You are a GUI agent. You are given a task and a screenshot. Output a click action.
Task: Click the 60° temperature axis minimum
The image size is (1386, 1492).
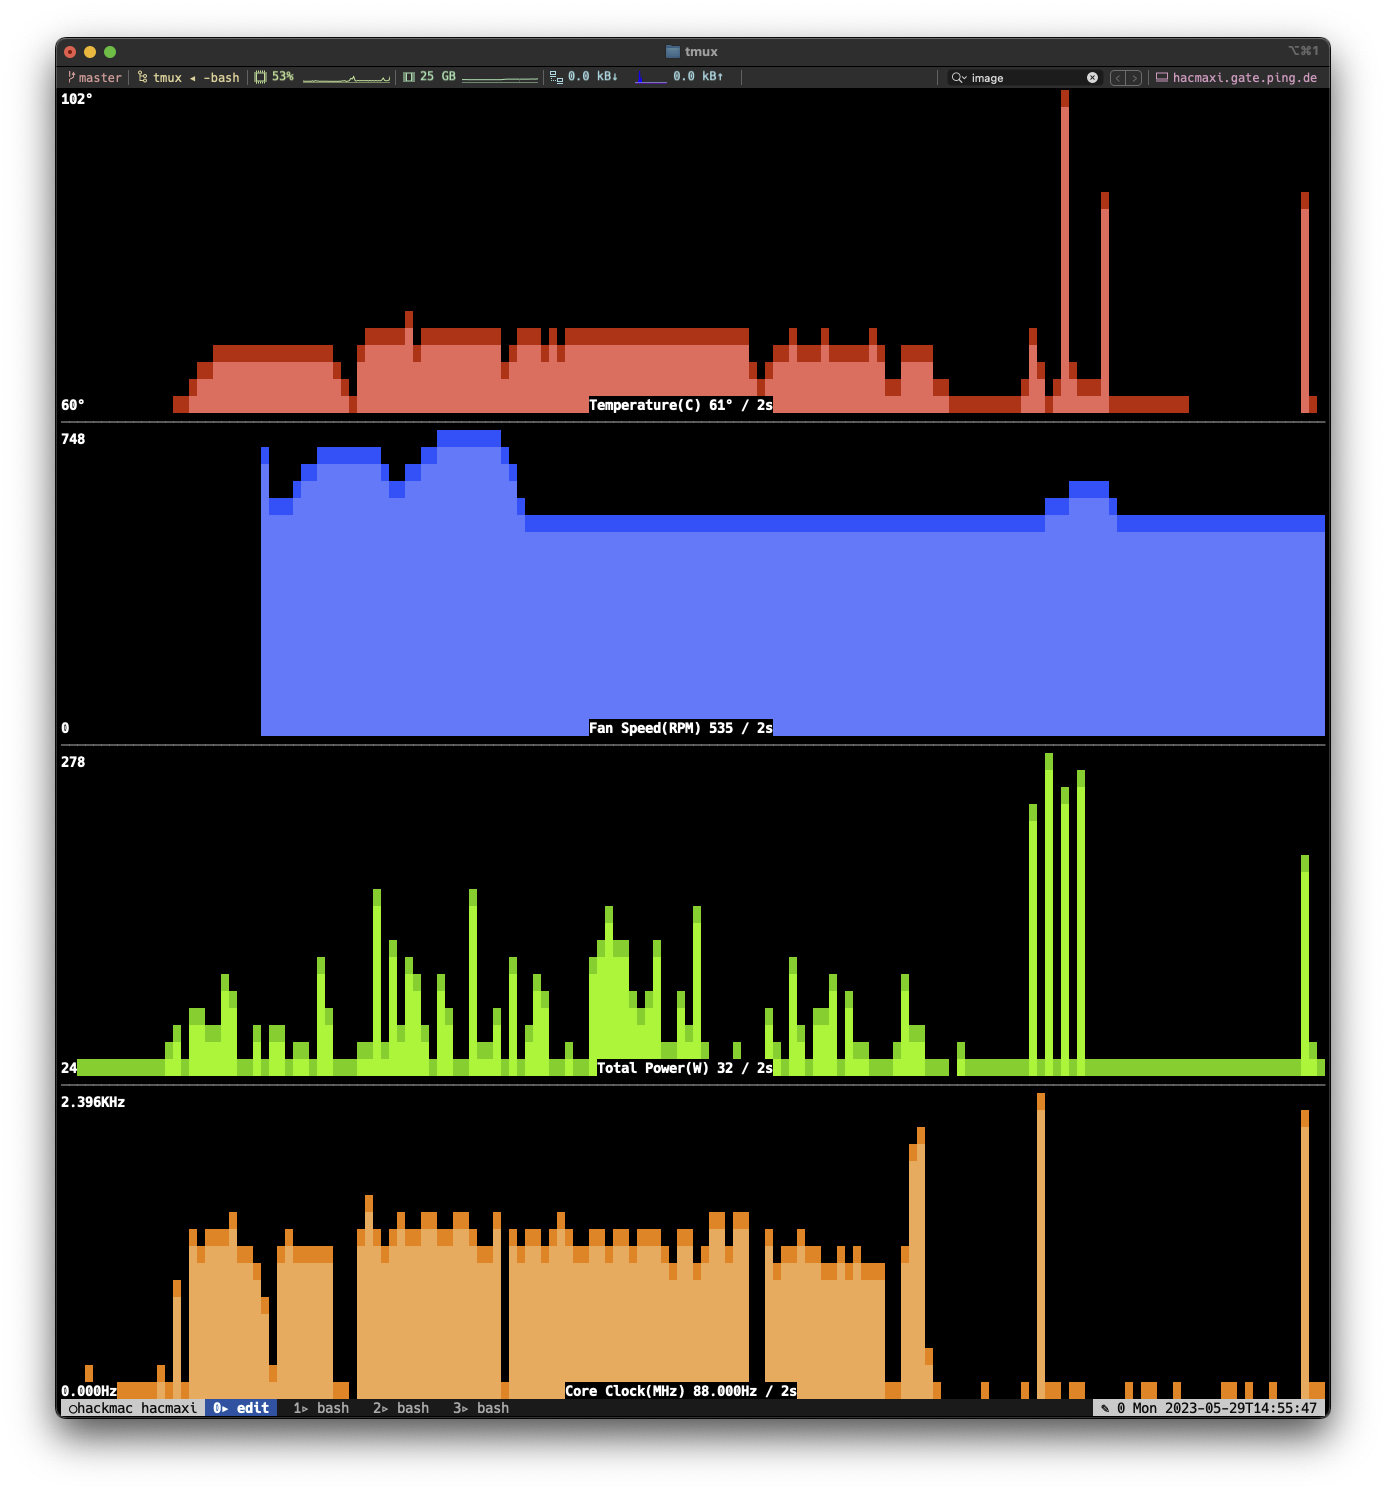[73, 405]
